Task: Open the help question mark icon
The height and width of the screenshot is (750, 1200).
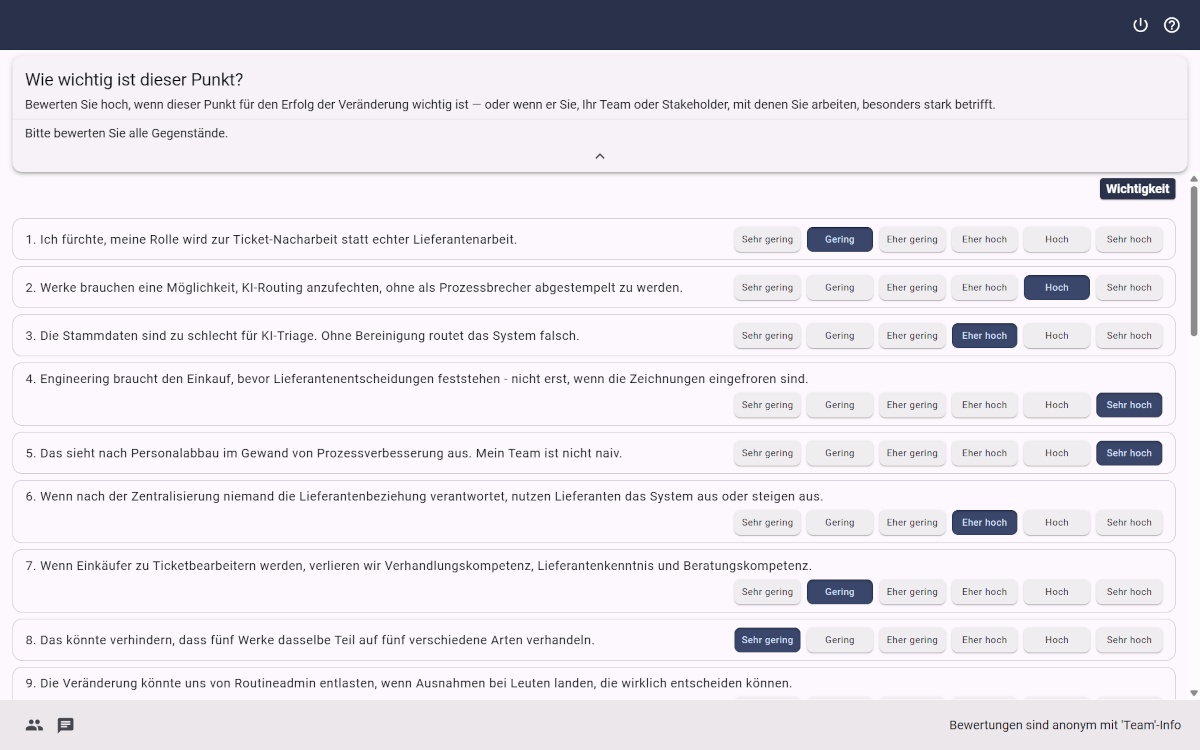Action: (1172, 25)
